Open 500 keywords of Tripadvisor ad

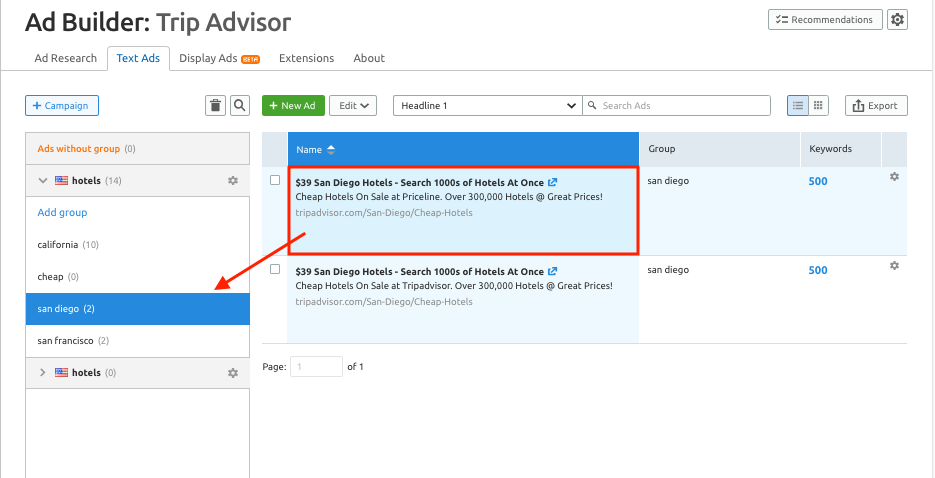coord(818,270)
